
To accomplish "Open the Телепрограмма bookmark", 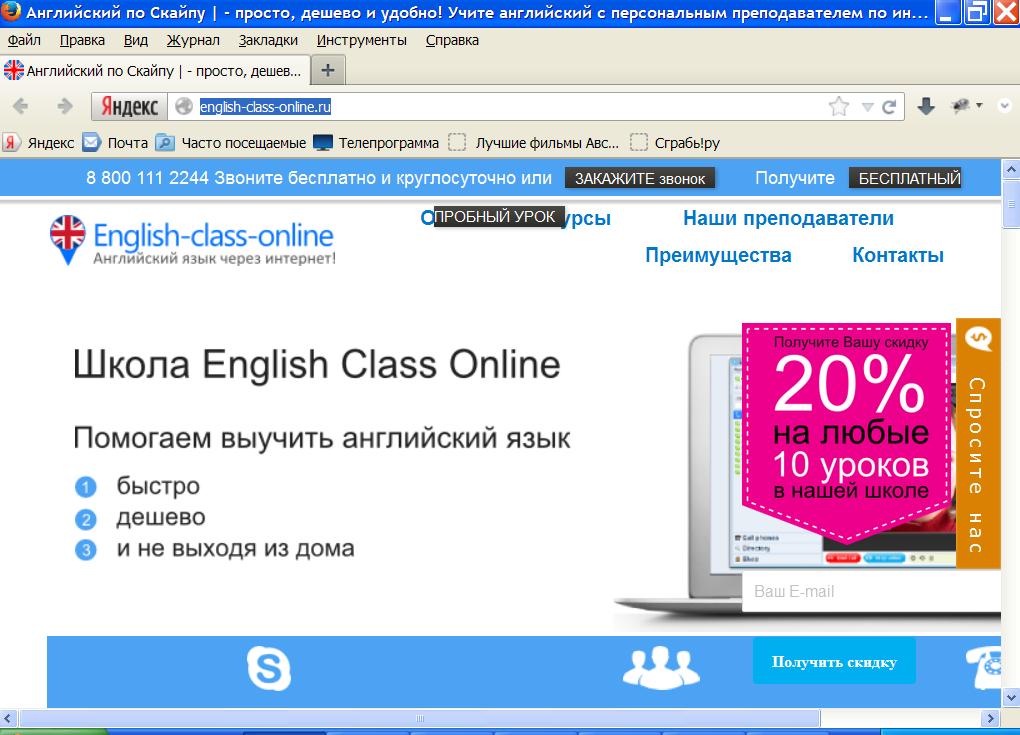I will pos(376,142).
